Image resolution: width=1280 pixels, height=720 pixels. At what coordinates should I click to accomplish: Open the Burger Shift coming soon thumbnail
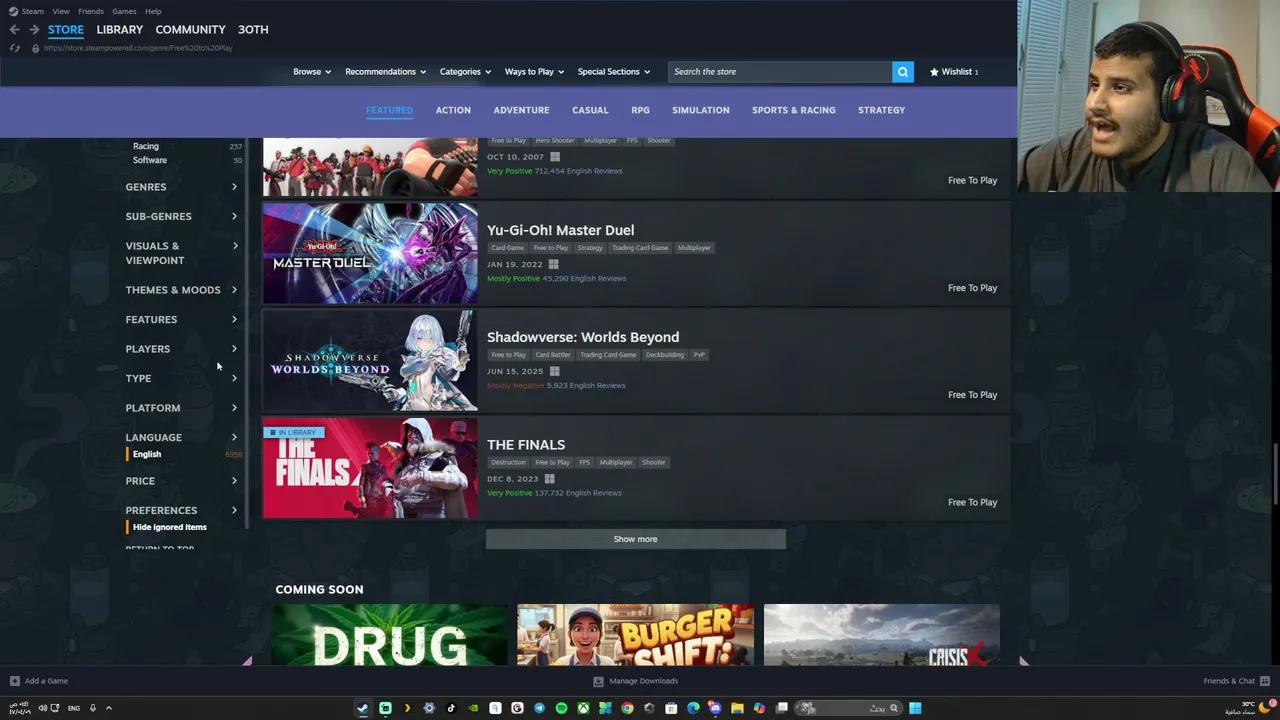click(635, 635)
